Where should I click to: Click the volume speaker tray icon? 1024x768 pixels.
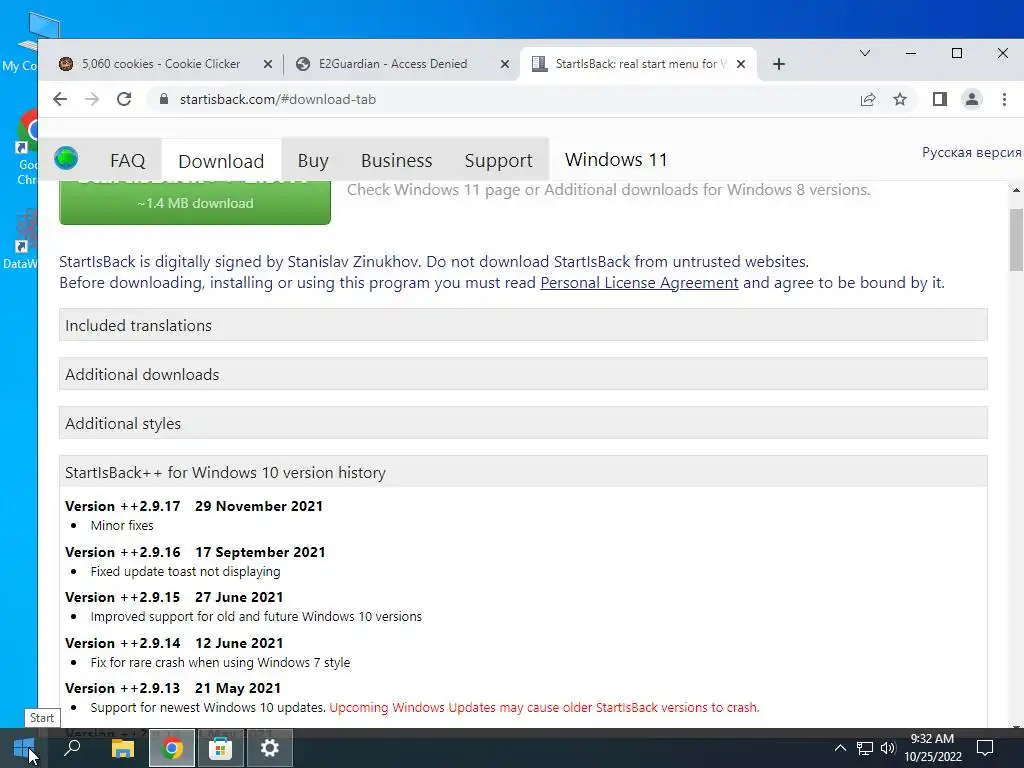tap(888, 748)
